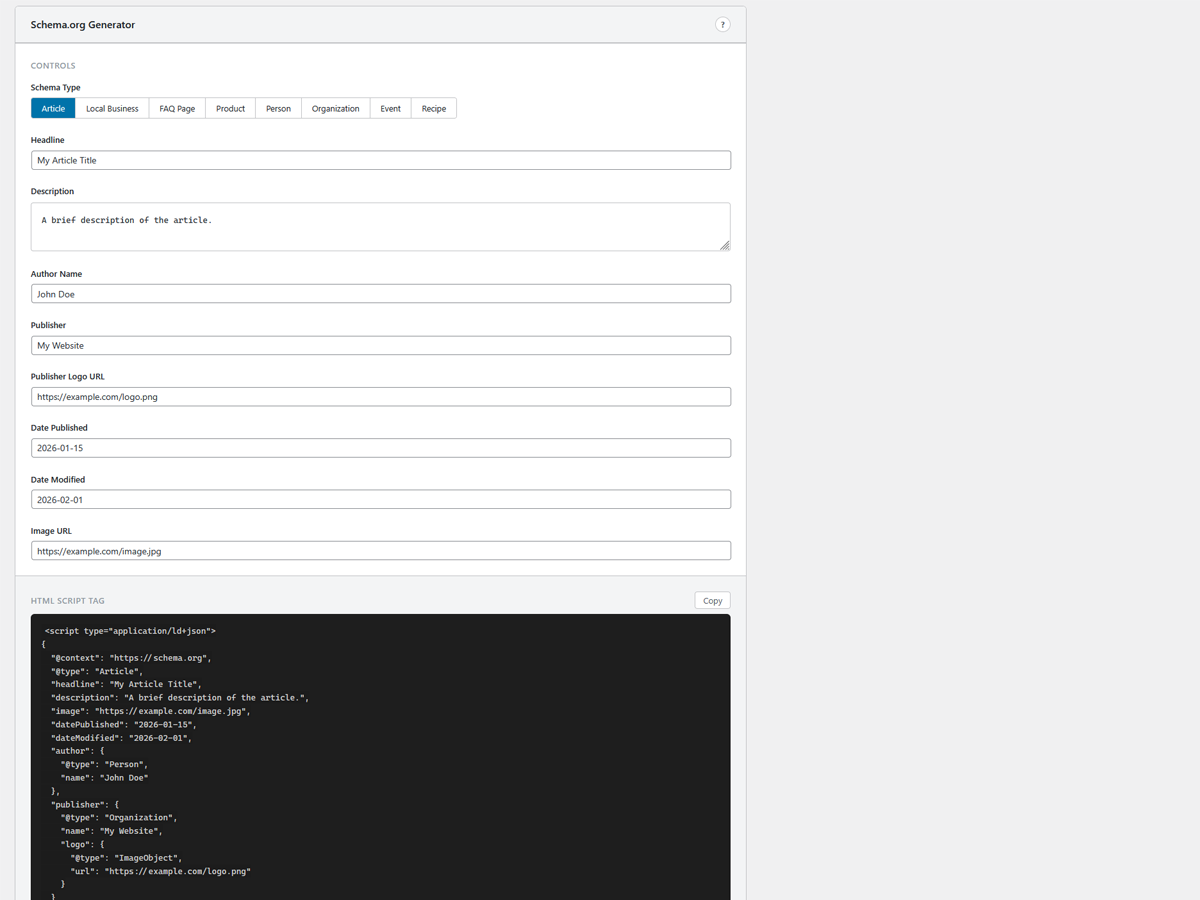Focus the Headline input field
This screenshot has width=1200, height=900.
pos(380,160)
